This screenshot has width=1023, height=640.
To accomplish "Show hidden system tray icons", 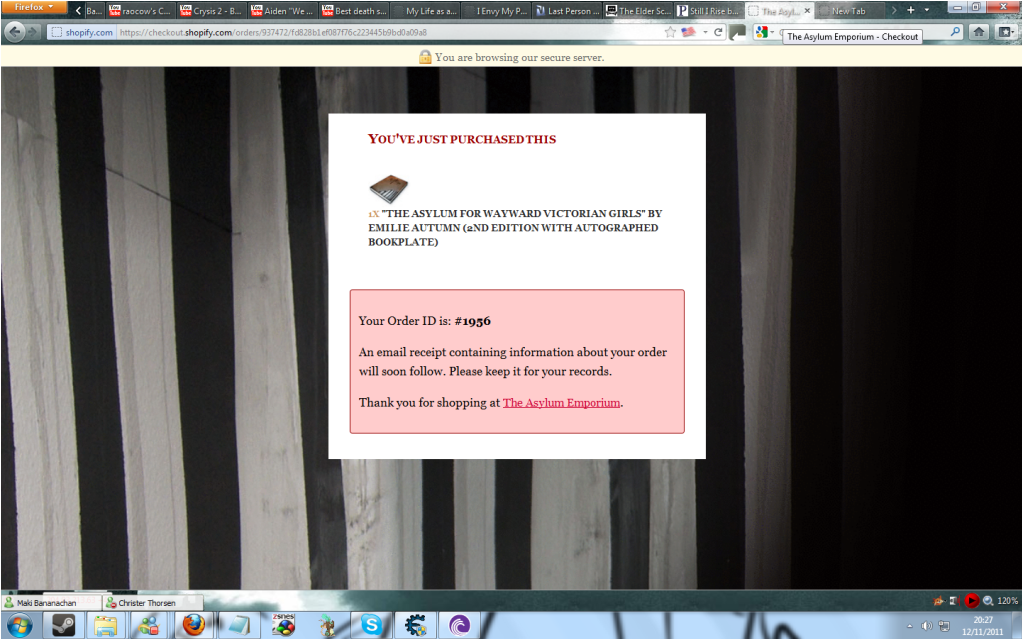I will [x=909, y=626].
